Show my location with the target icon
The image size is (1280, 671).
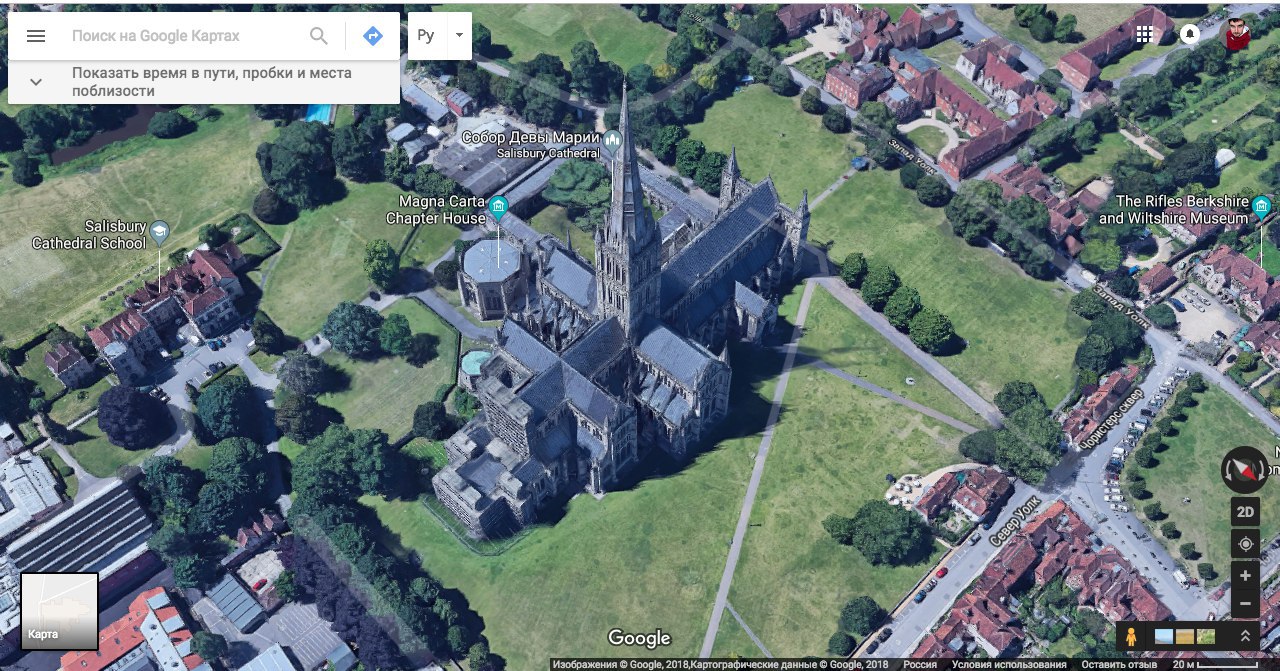[1245, 544]
